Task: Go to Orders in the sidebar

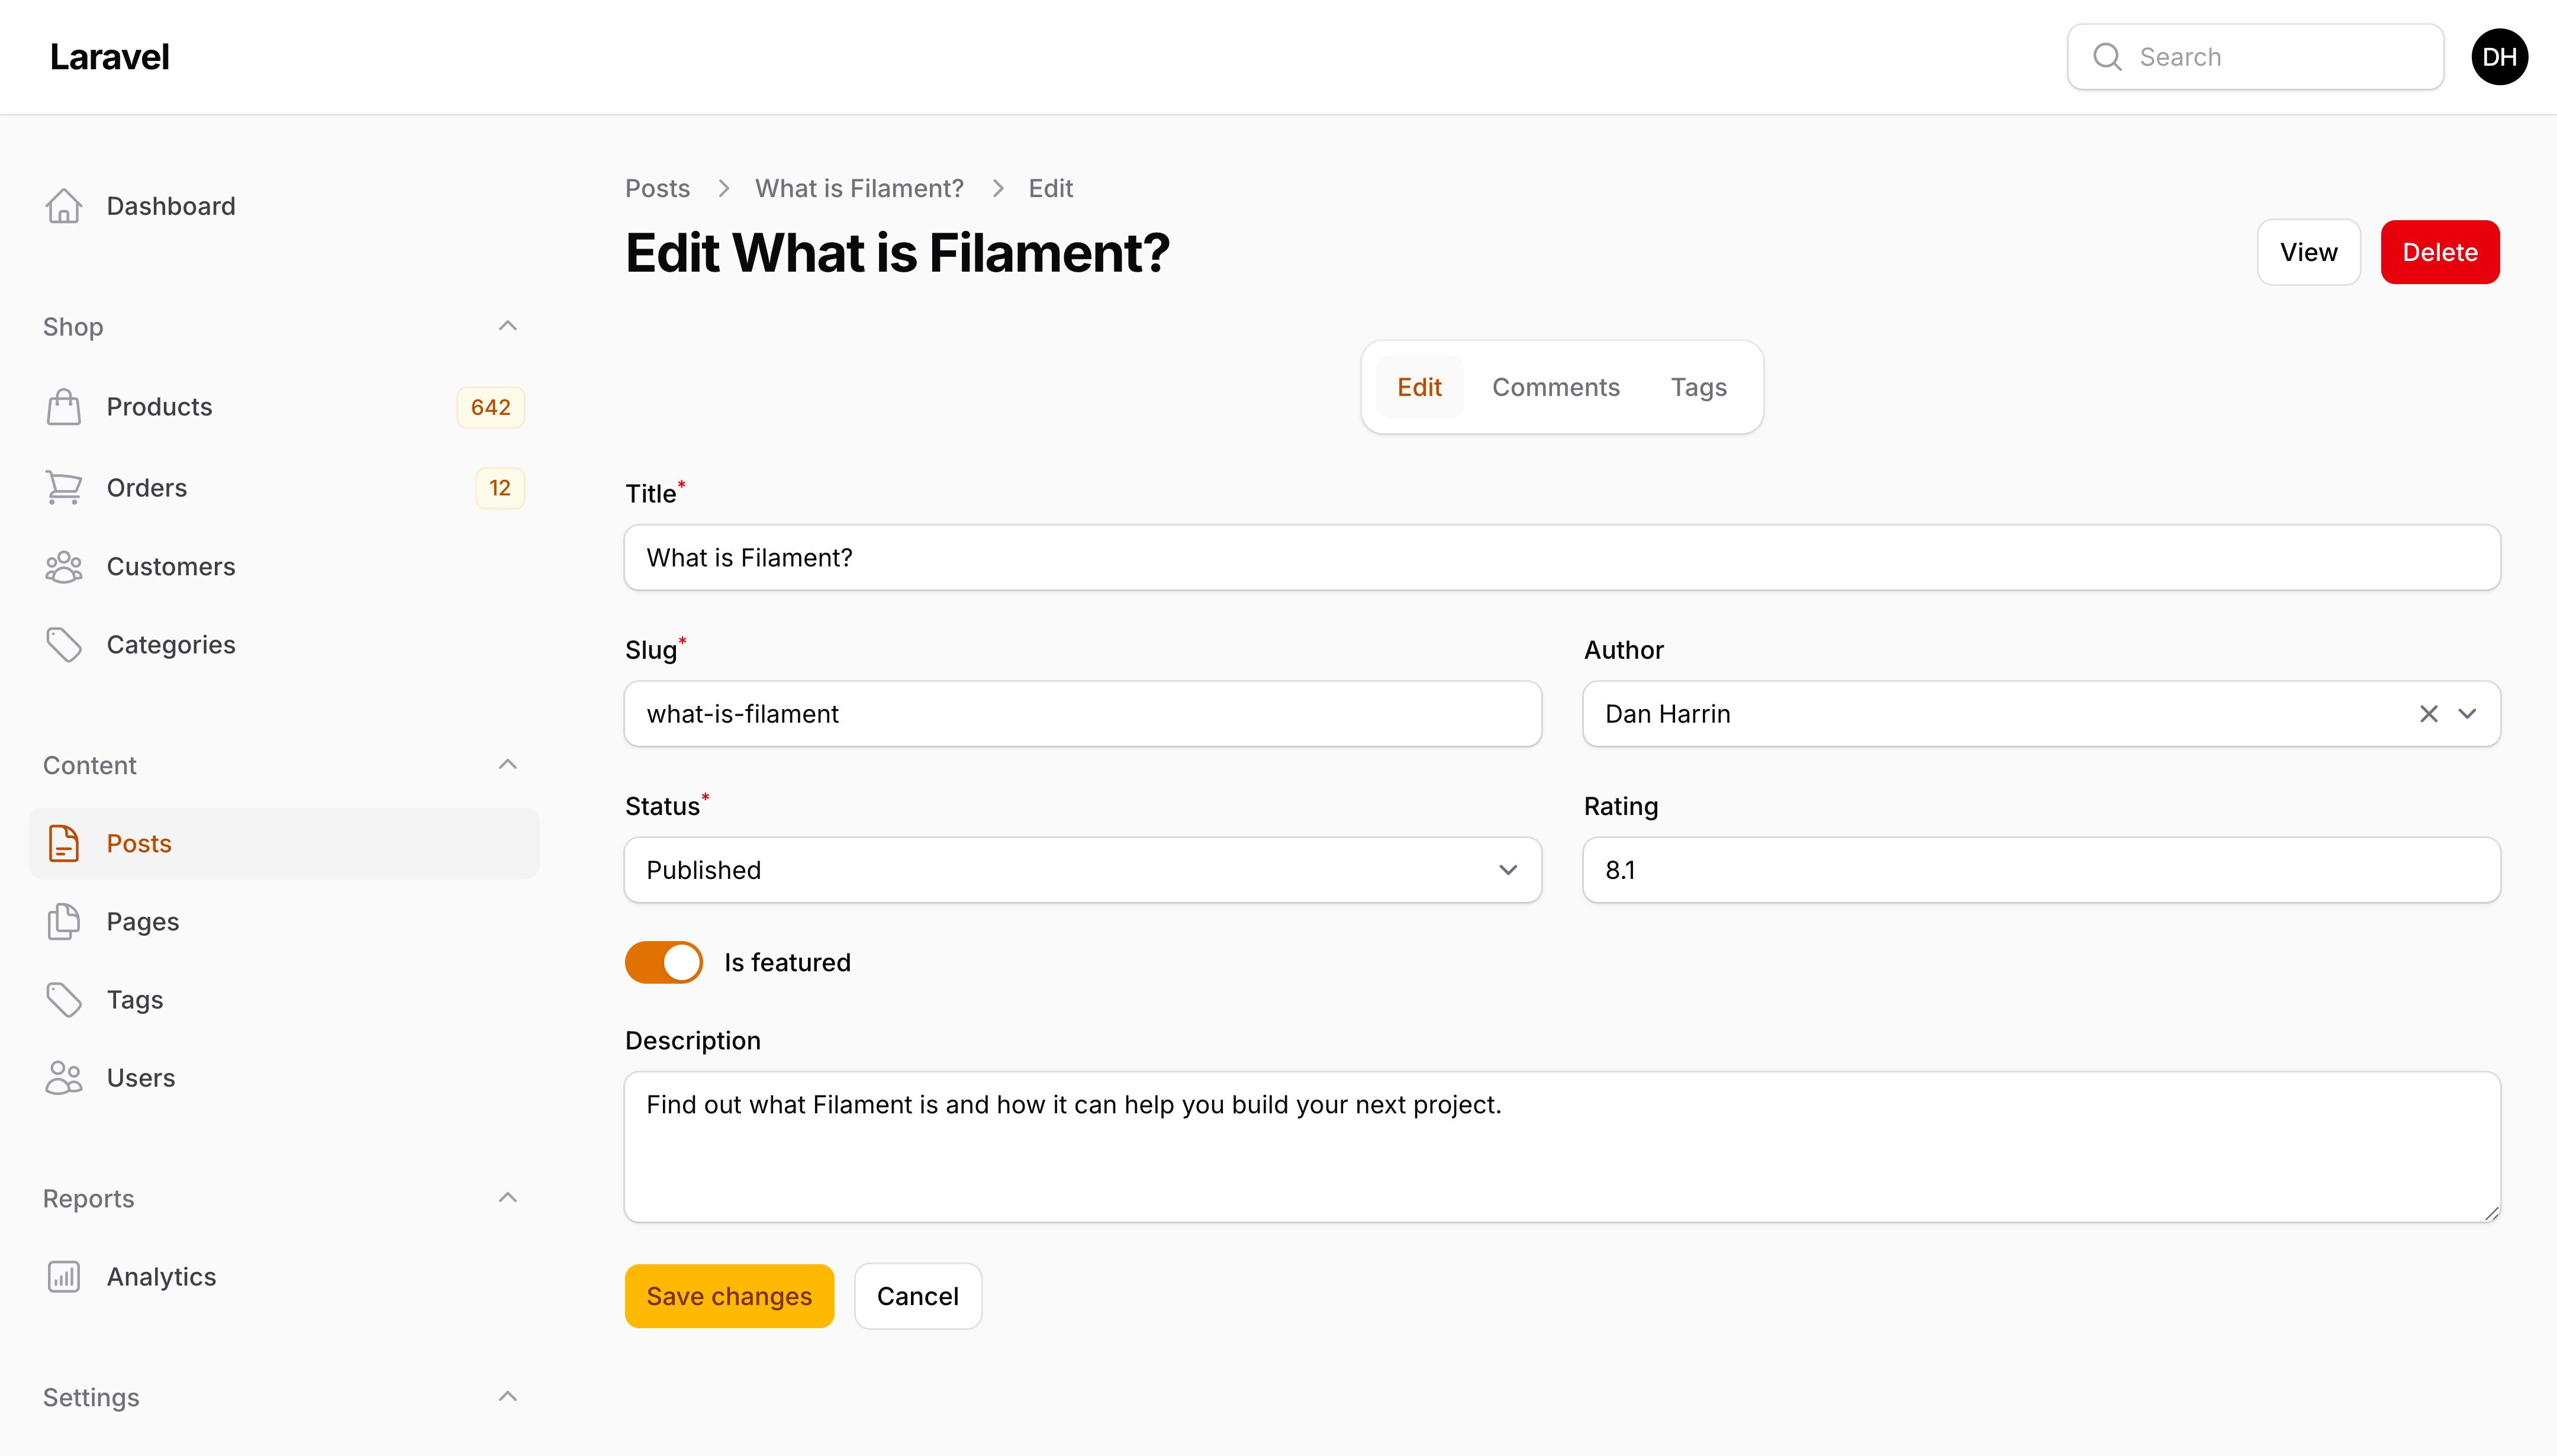Action: (284, 488)
